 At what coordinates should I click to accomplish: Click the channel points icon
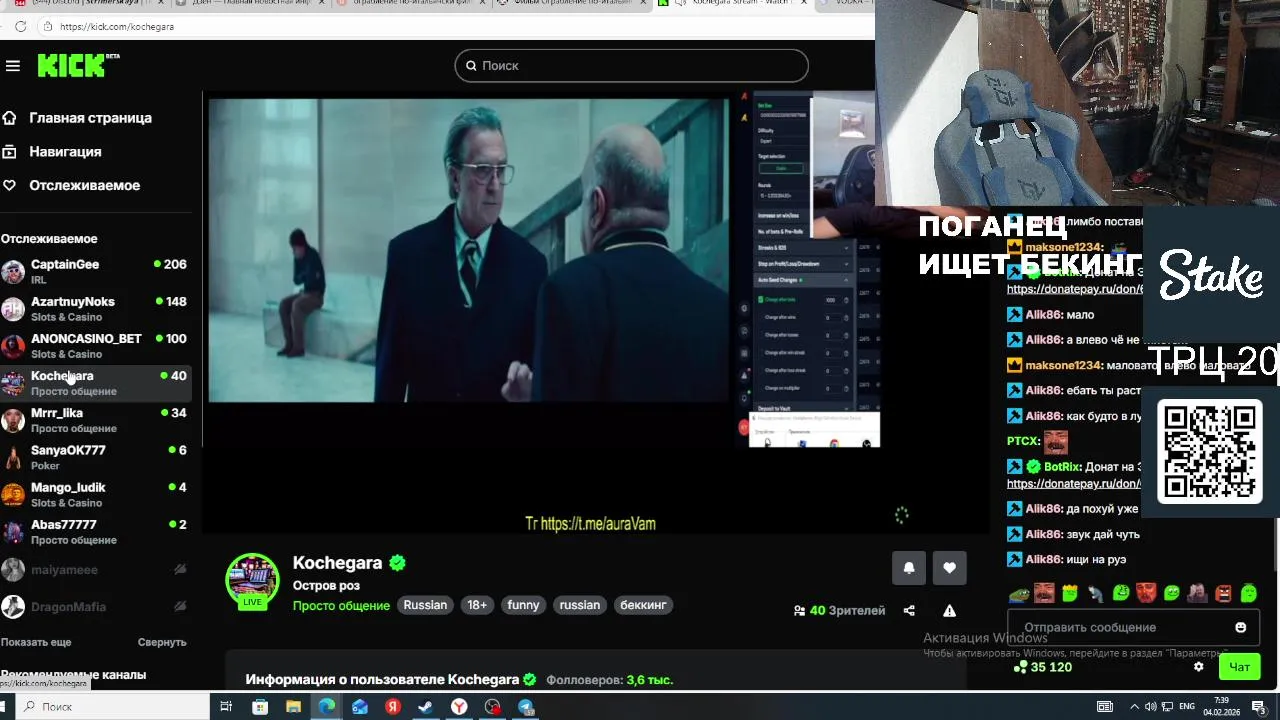[1020, 667]
